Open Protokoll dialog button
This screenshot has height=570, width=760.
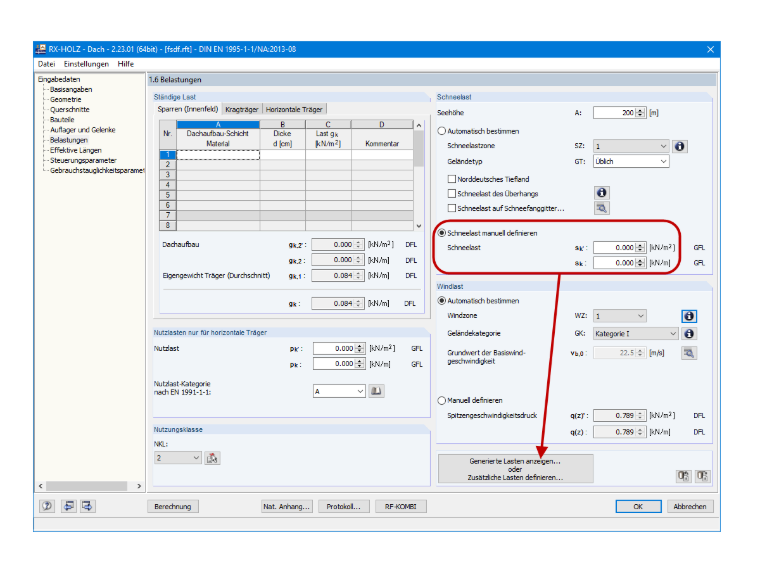344,507
